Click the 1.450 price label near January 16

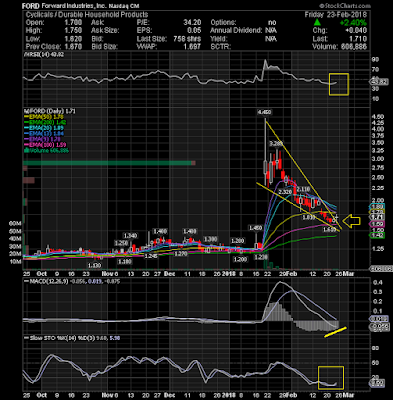click(256, 228)
